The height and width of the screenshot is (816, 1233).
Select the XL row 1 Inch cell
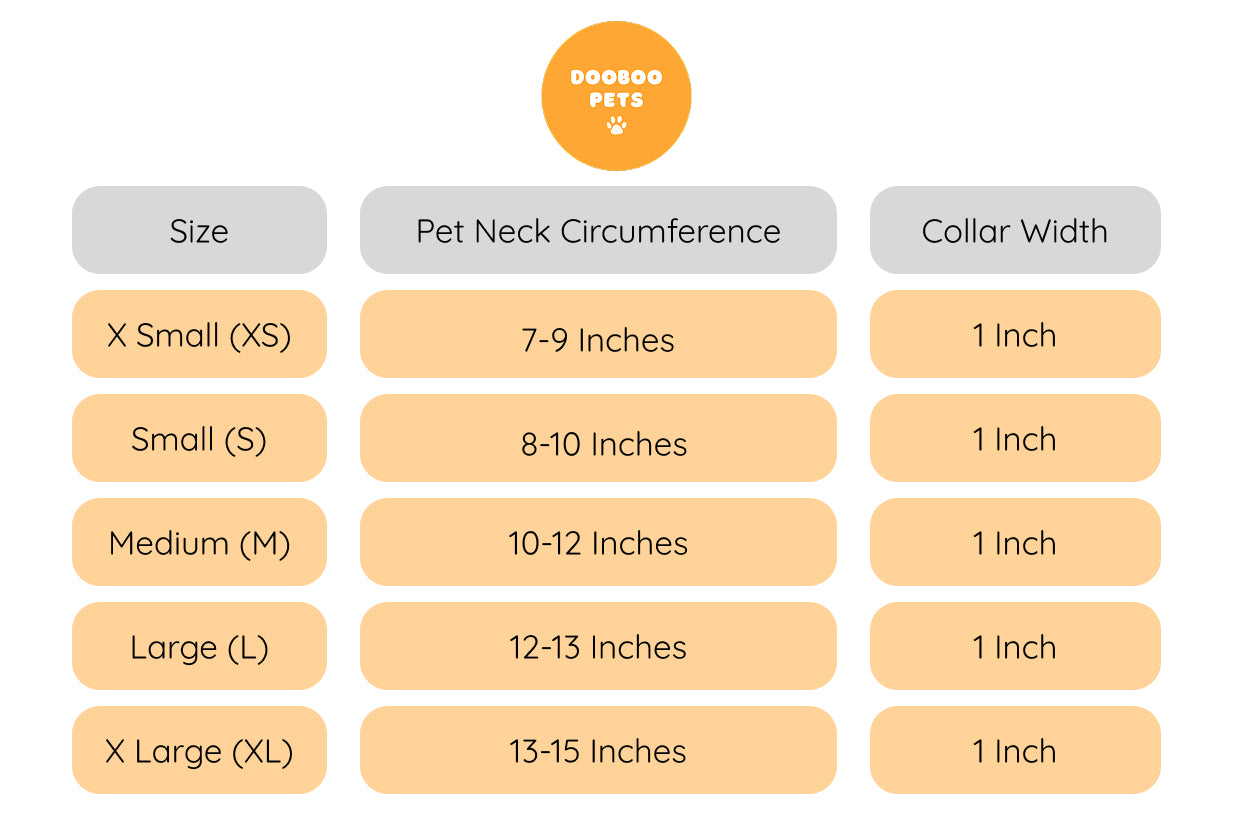click(x=1014, y=751)
